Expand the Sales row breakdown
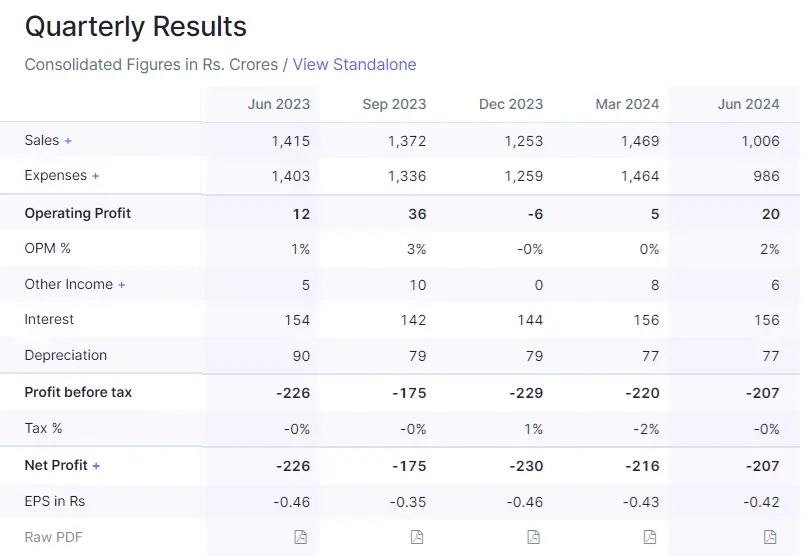The width and height of the screenshot is (806, 556). pyautogui.click(x=68, y=141)
